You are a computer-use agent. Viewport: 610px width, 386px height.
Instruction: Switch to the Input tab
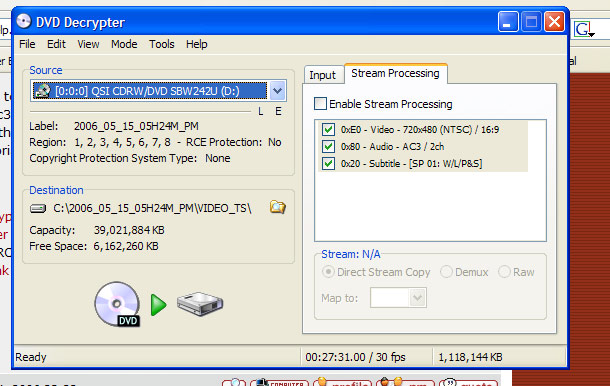[x=323, y=75]
